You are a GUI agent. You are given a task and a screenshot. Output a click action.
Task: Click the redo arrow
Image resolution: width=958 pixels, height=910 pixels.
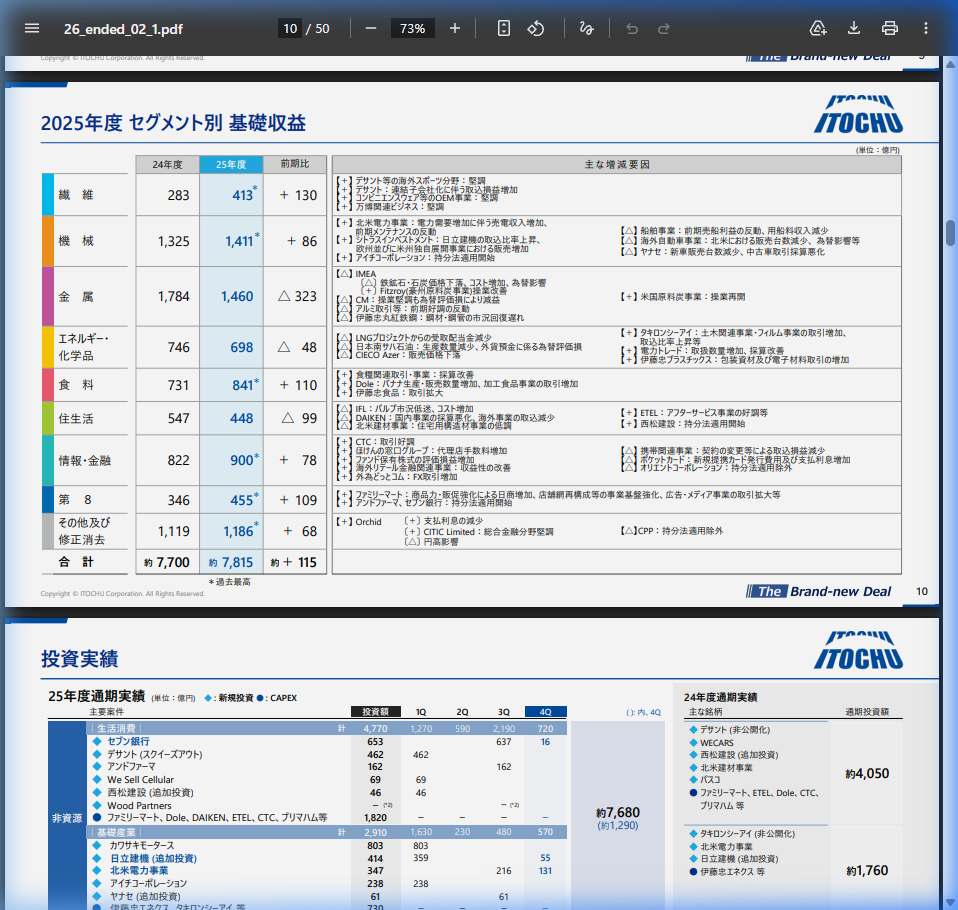click(x=664, y=28)
